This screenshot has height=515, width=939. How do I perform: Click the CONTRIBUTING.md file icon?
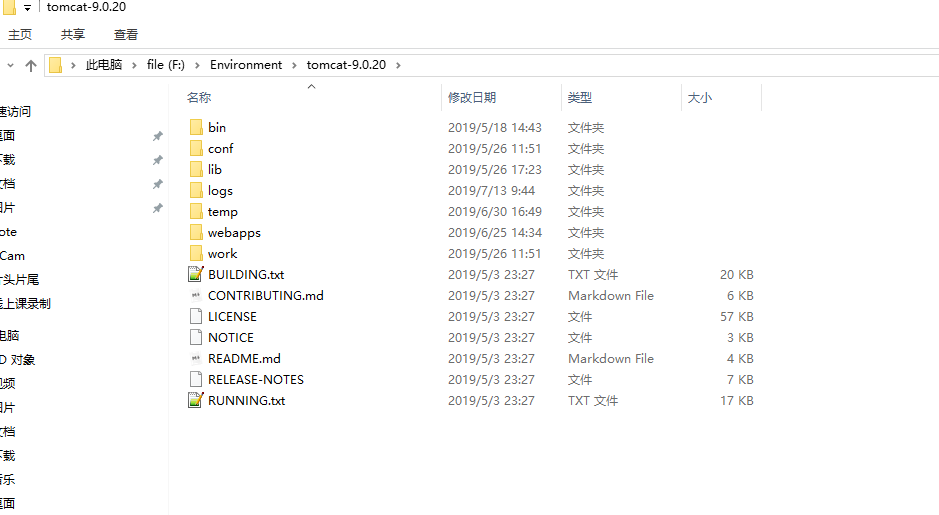click(x=196, y=295)
